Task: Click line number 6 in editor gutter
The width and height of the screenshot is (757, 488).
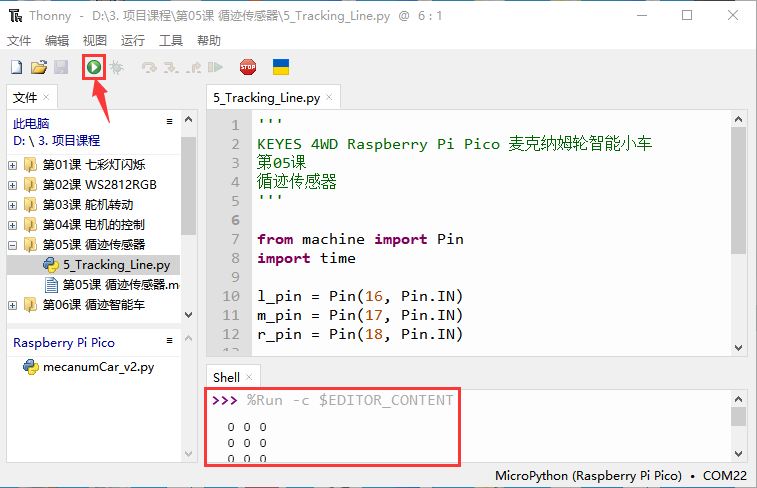Action: tap(235, 220)
